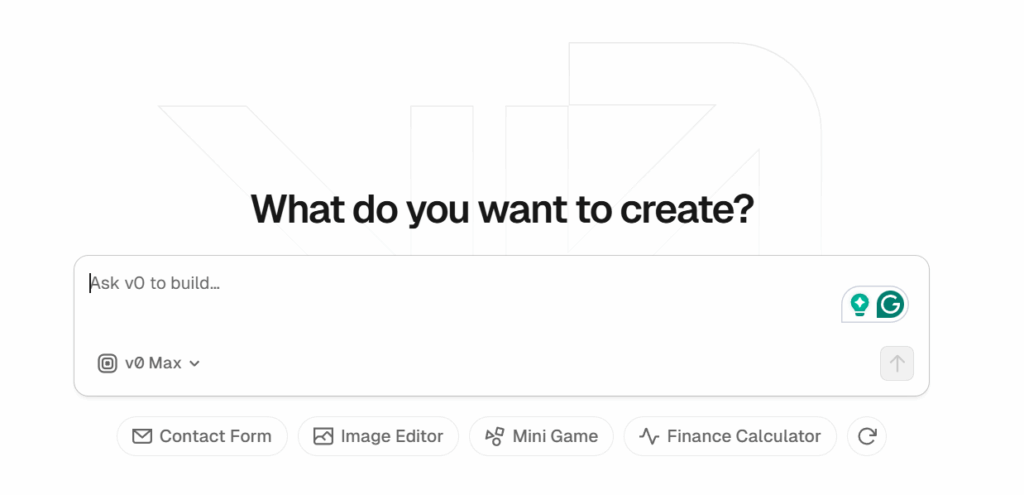Click the envelope icon on Contact Form
Viewport: 1024px width, 495px height.
coord(142,436)
